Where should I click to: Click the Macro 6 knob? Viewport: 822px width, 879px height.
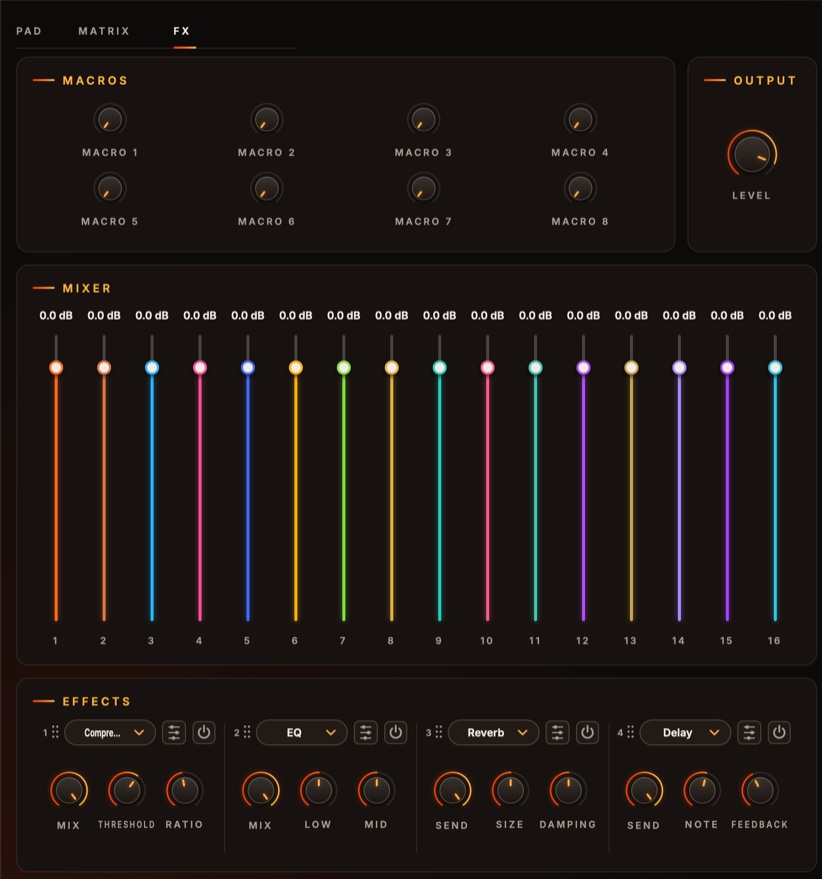coord(266,188)
